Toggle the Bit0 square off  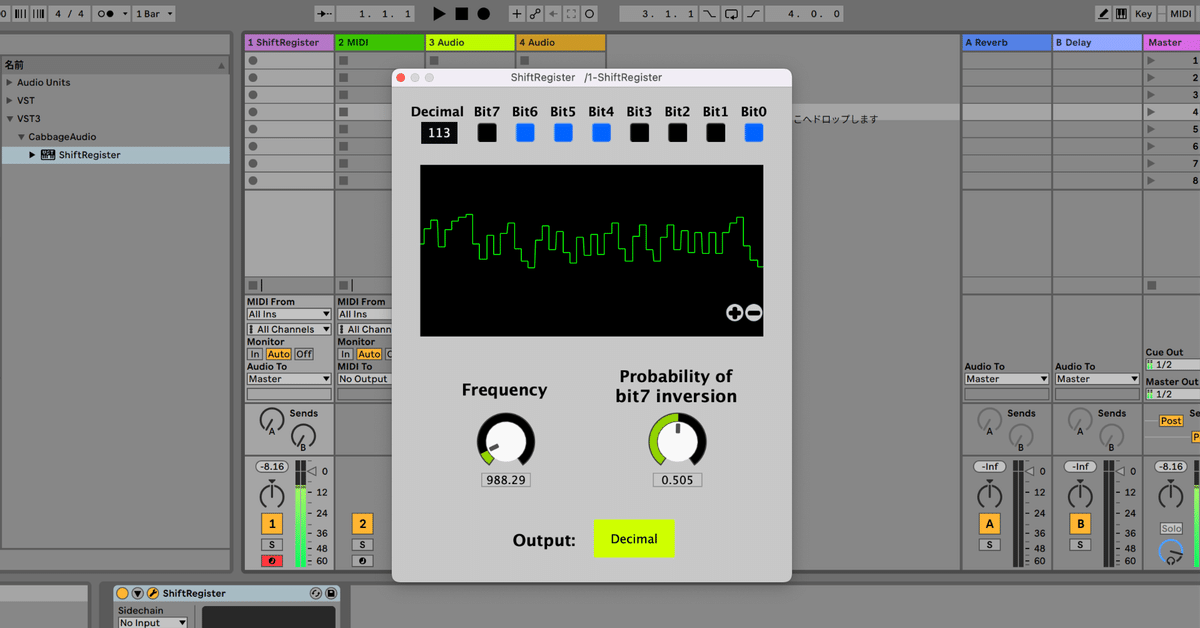pyautogui.click(x=753, y=132)
